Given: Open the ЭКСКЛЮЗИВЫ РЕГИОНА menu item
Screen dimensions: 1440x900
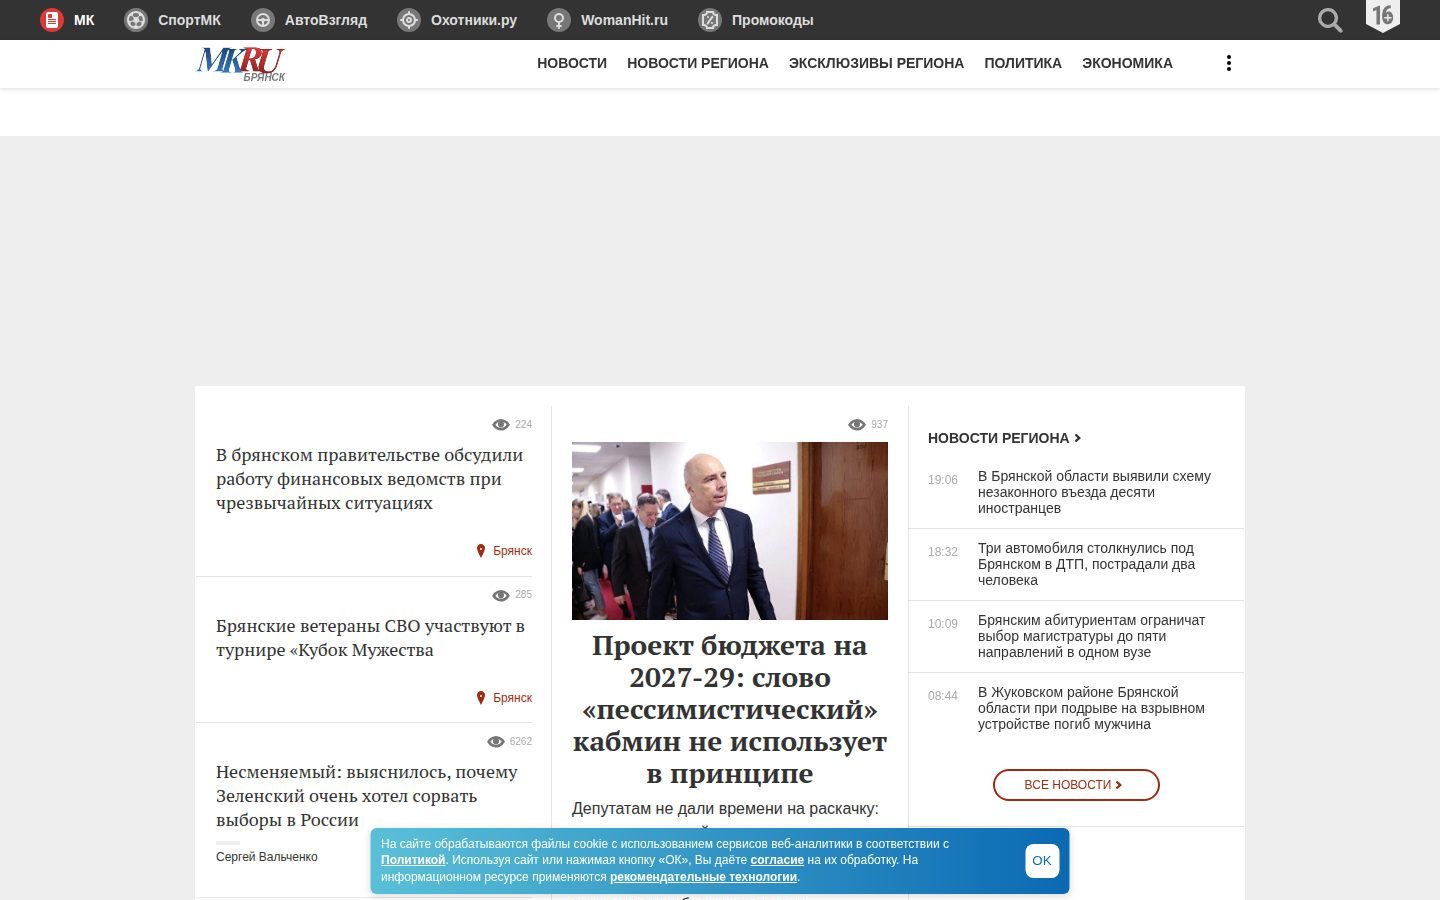Looking at the screenshot, I should 876,63.
